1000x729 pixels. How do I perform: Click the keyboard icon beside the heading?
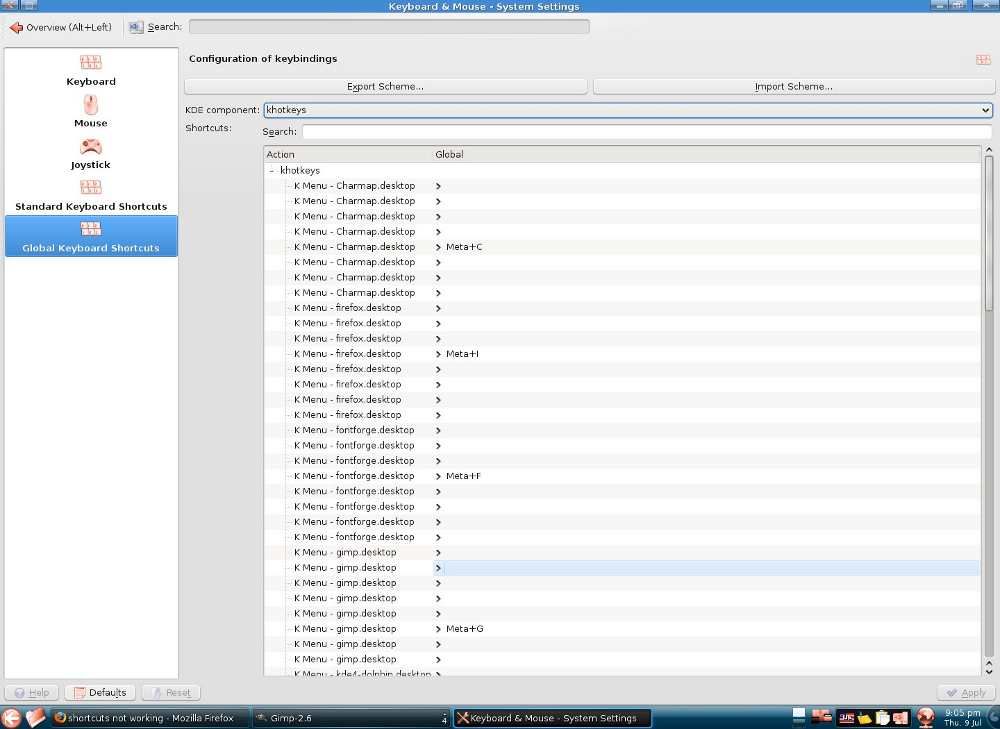point(983,60)
